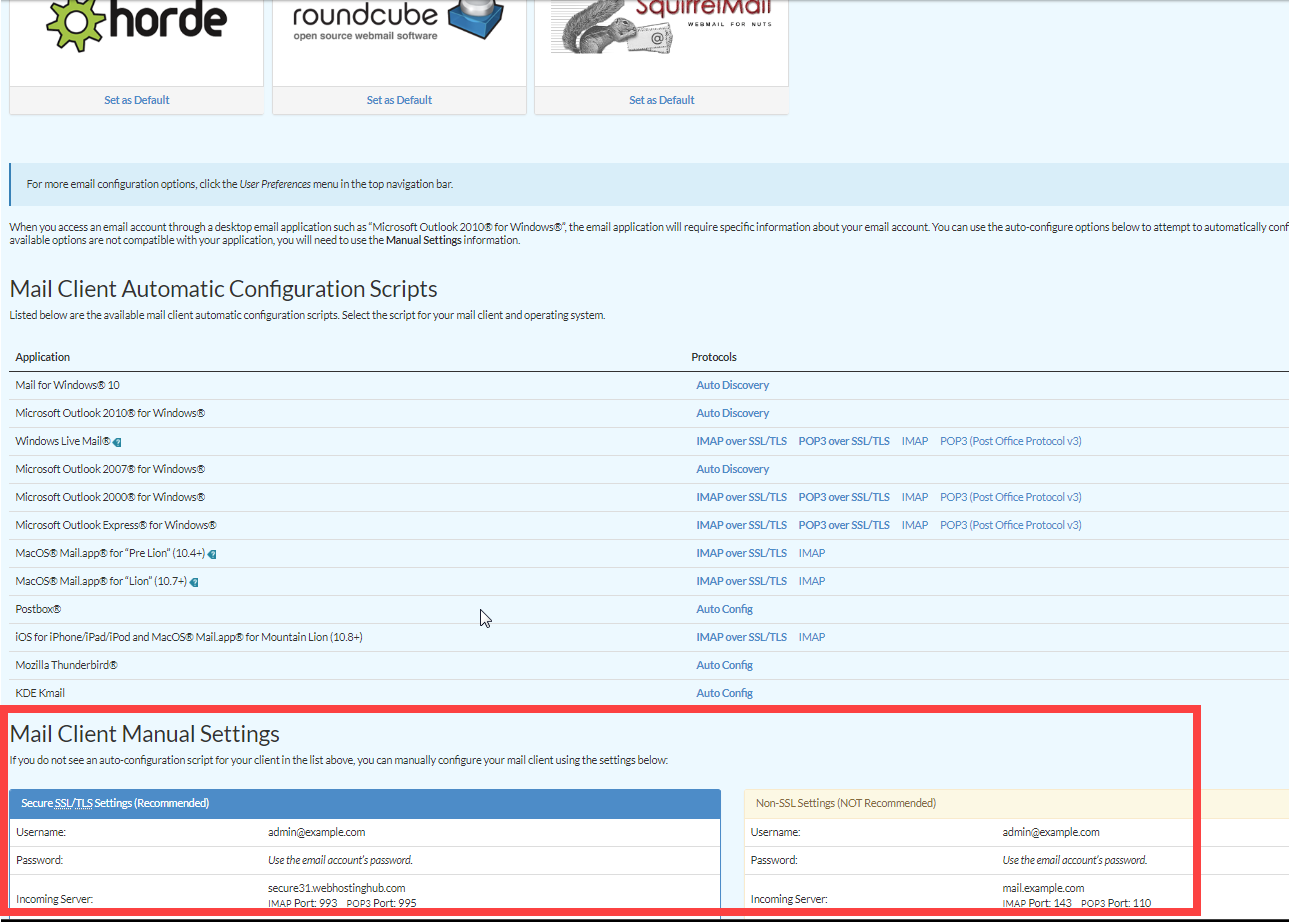Click the info icon beside Windows Live Mail

tap(117, 442)
